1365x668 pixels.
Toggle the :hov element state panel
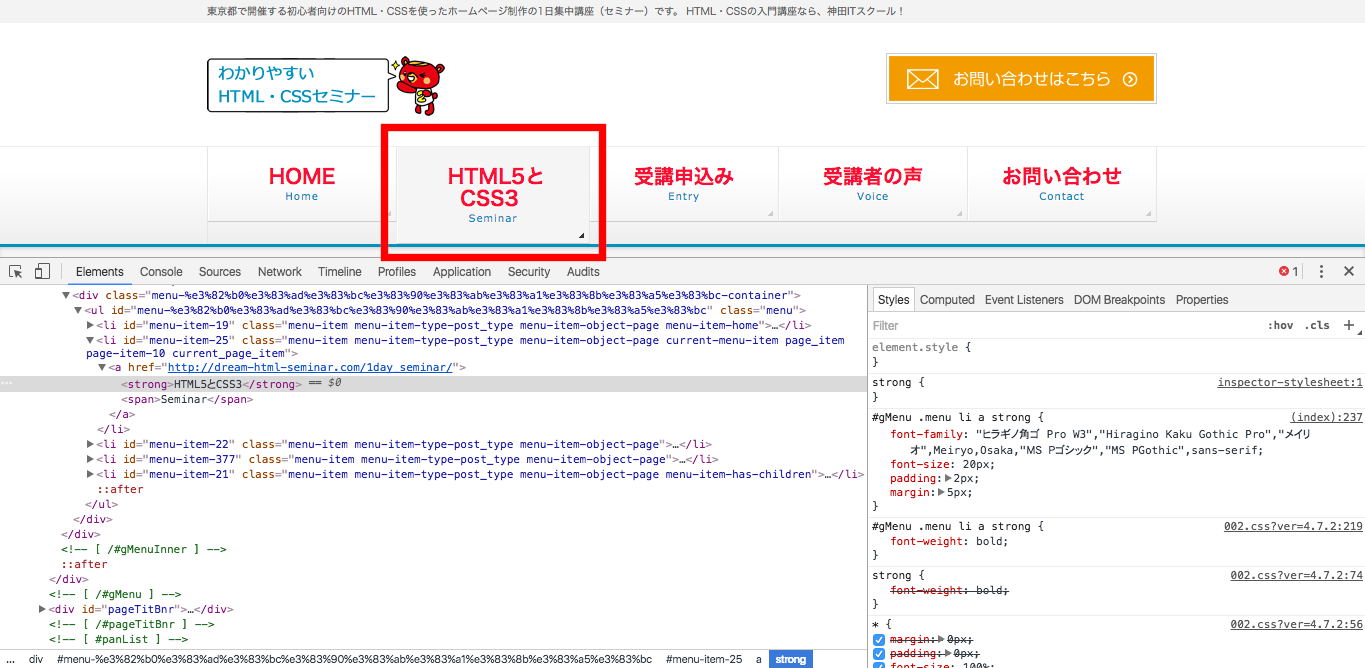(1280, 326)
